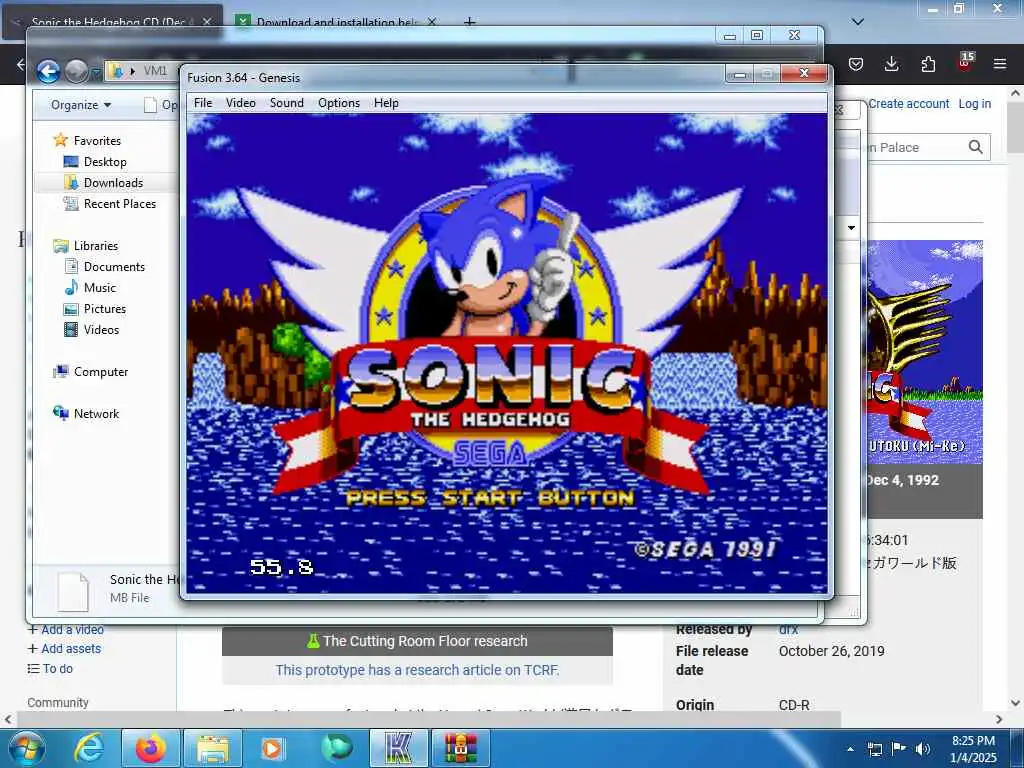The image size is (1024, 768).
Task: Expand the dropdown arrow behind Fusion window
Action: click(x=851, y=228)
